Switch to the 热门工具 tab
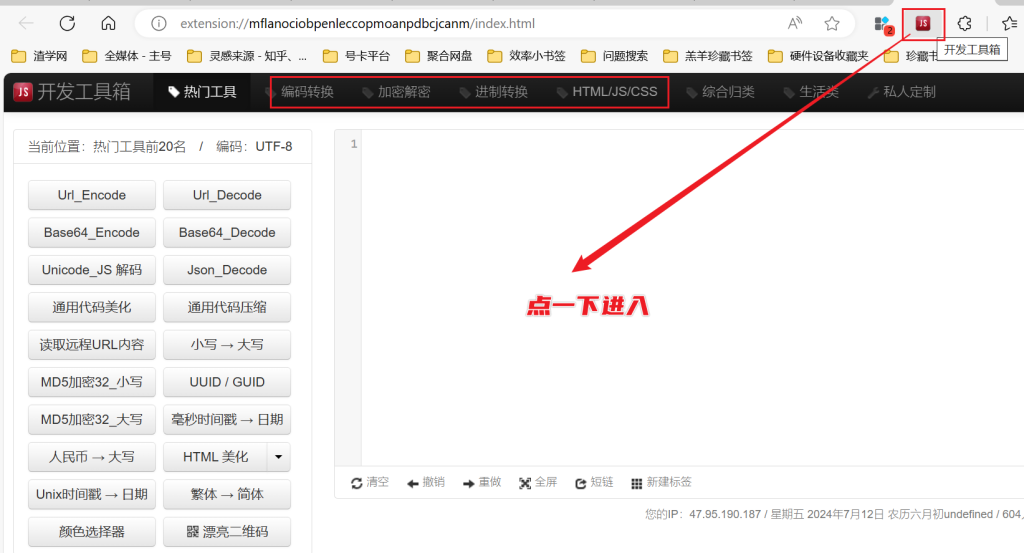 202,92
